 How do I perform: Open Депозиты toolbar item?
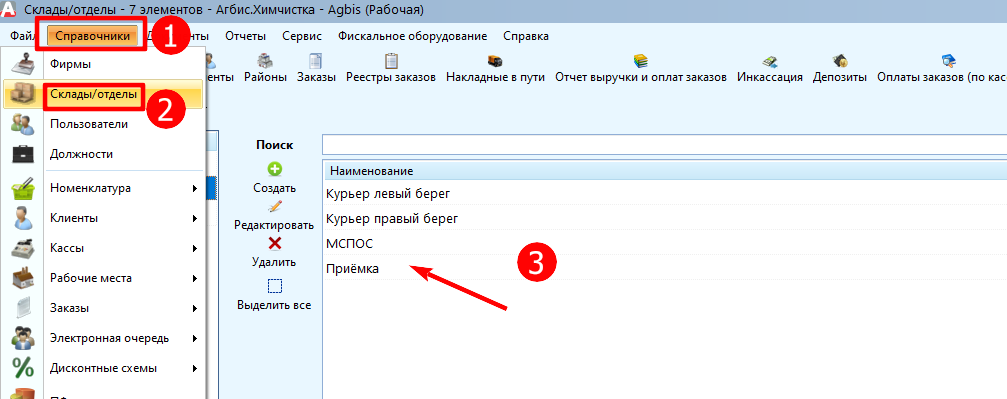840,69
